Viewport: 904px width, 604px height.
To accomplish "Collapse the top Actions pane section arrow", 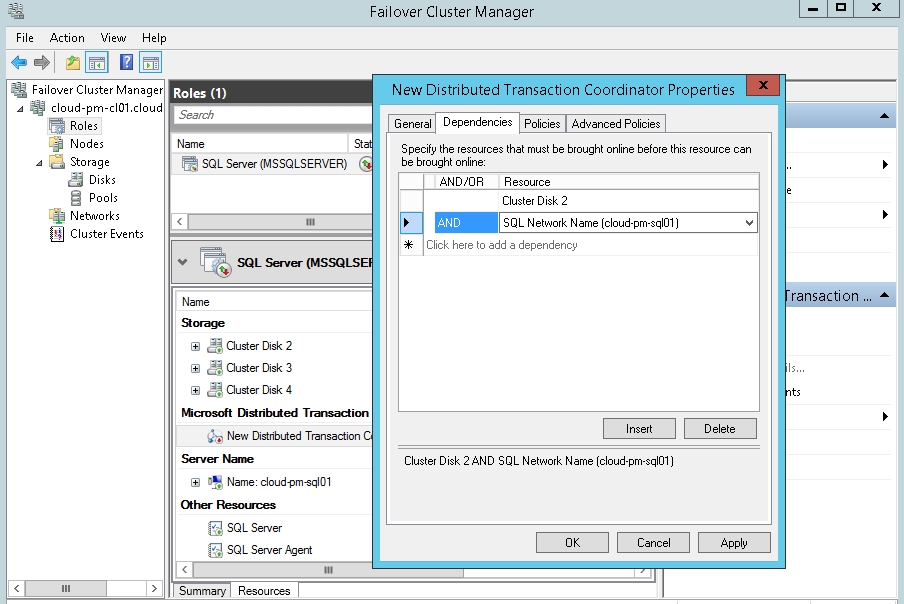I will click(884, 116).
